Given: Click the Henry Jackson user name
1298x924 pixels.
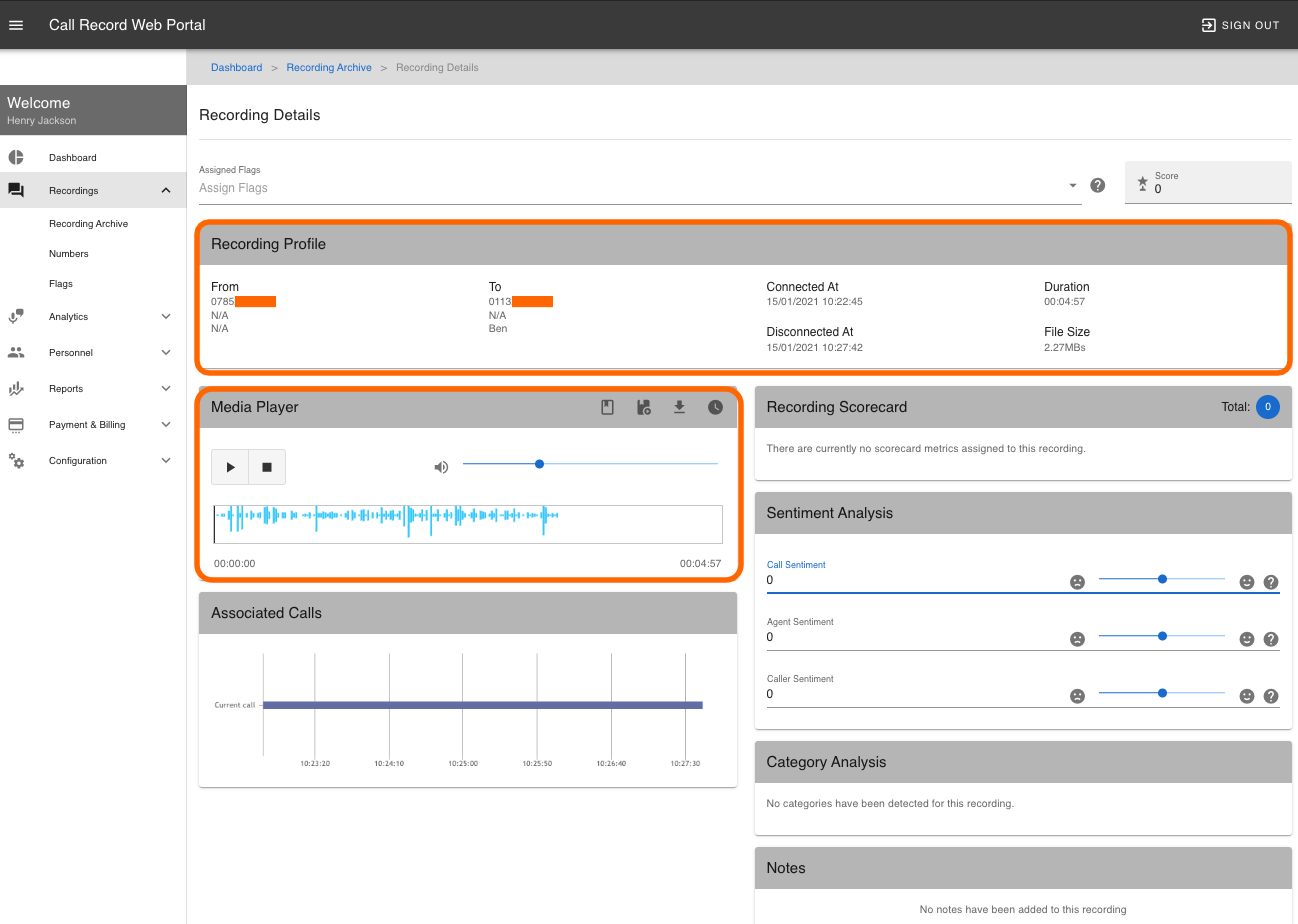Looking at the screenshot, I should pos(41,121).
